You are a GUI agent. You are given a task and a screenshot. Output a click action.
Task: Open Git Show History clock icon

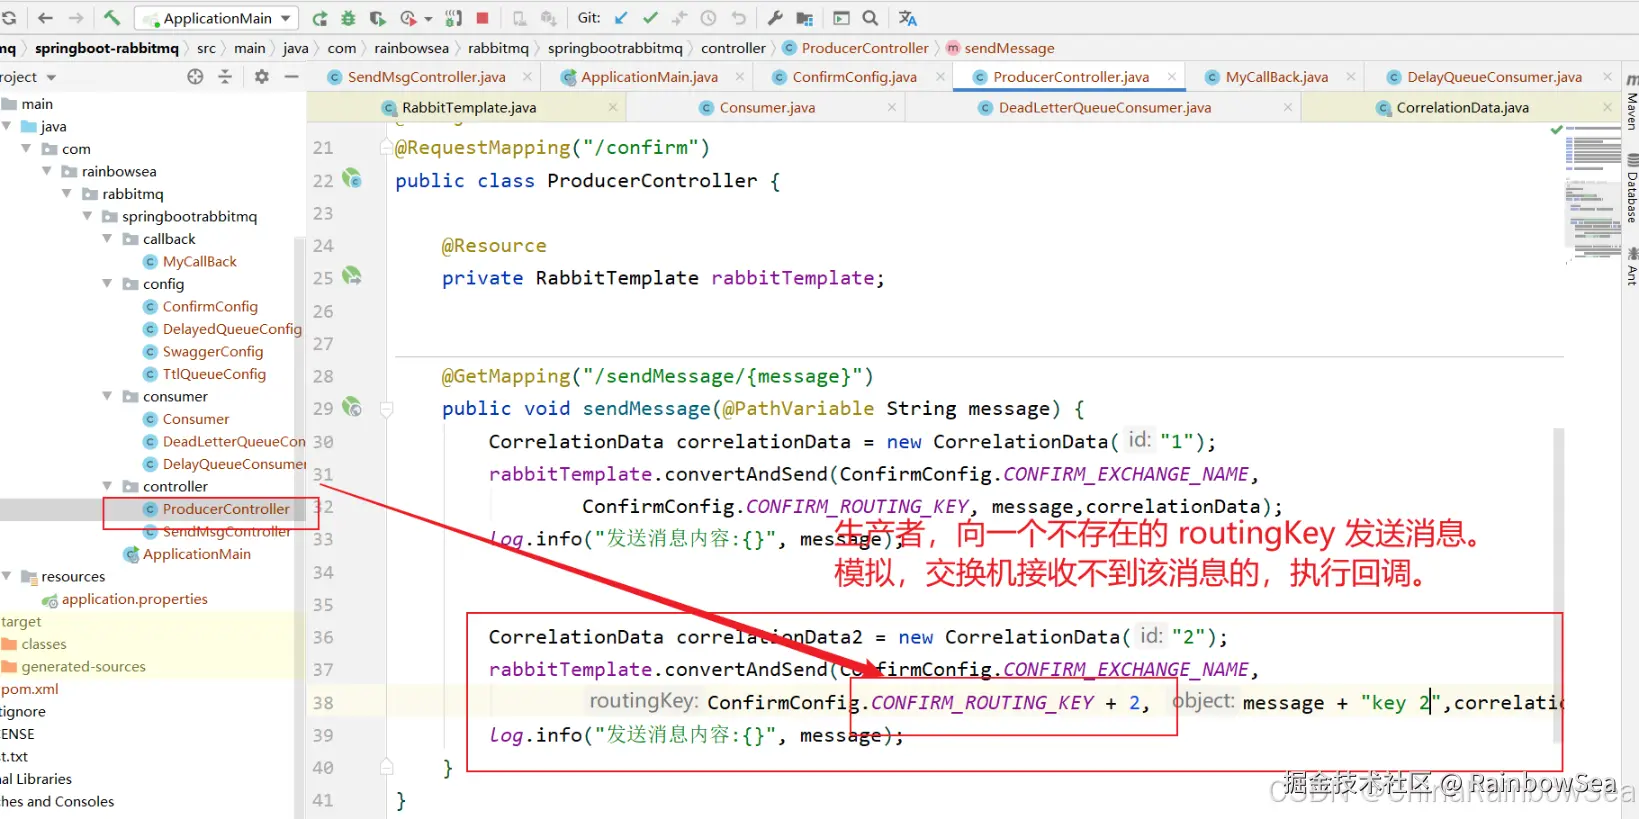click(708, 18)
